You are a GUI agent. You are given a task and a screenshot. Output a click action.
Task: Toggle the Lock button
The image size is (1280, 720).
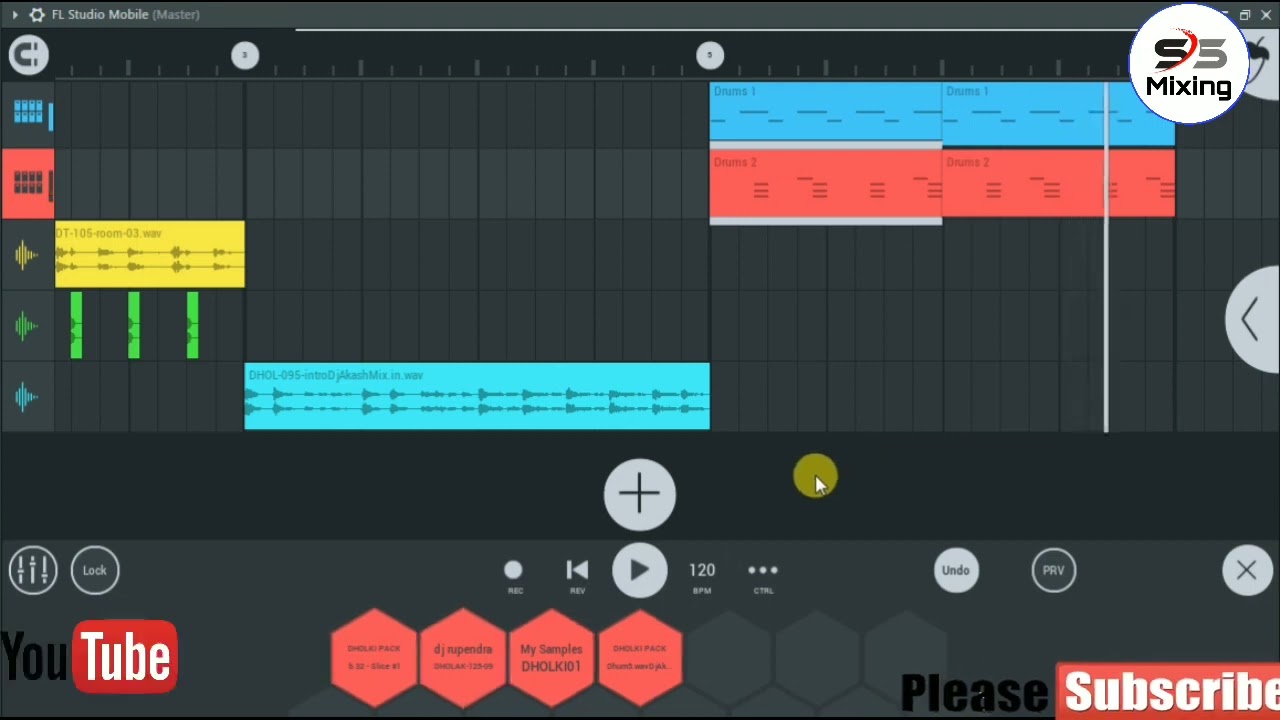(x=95, y=570)
